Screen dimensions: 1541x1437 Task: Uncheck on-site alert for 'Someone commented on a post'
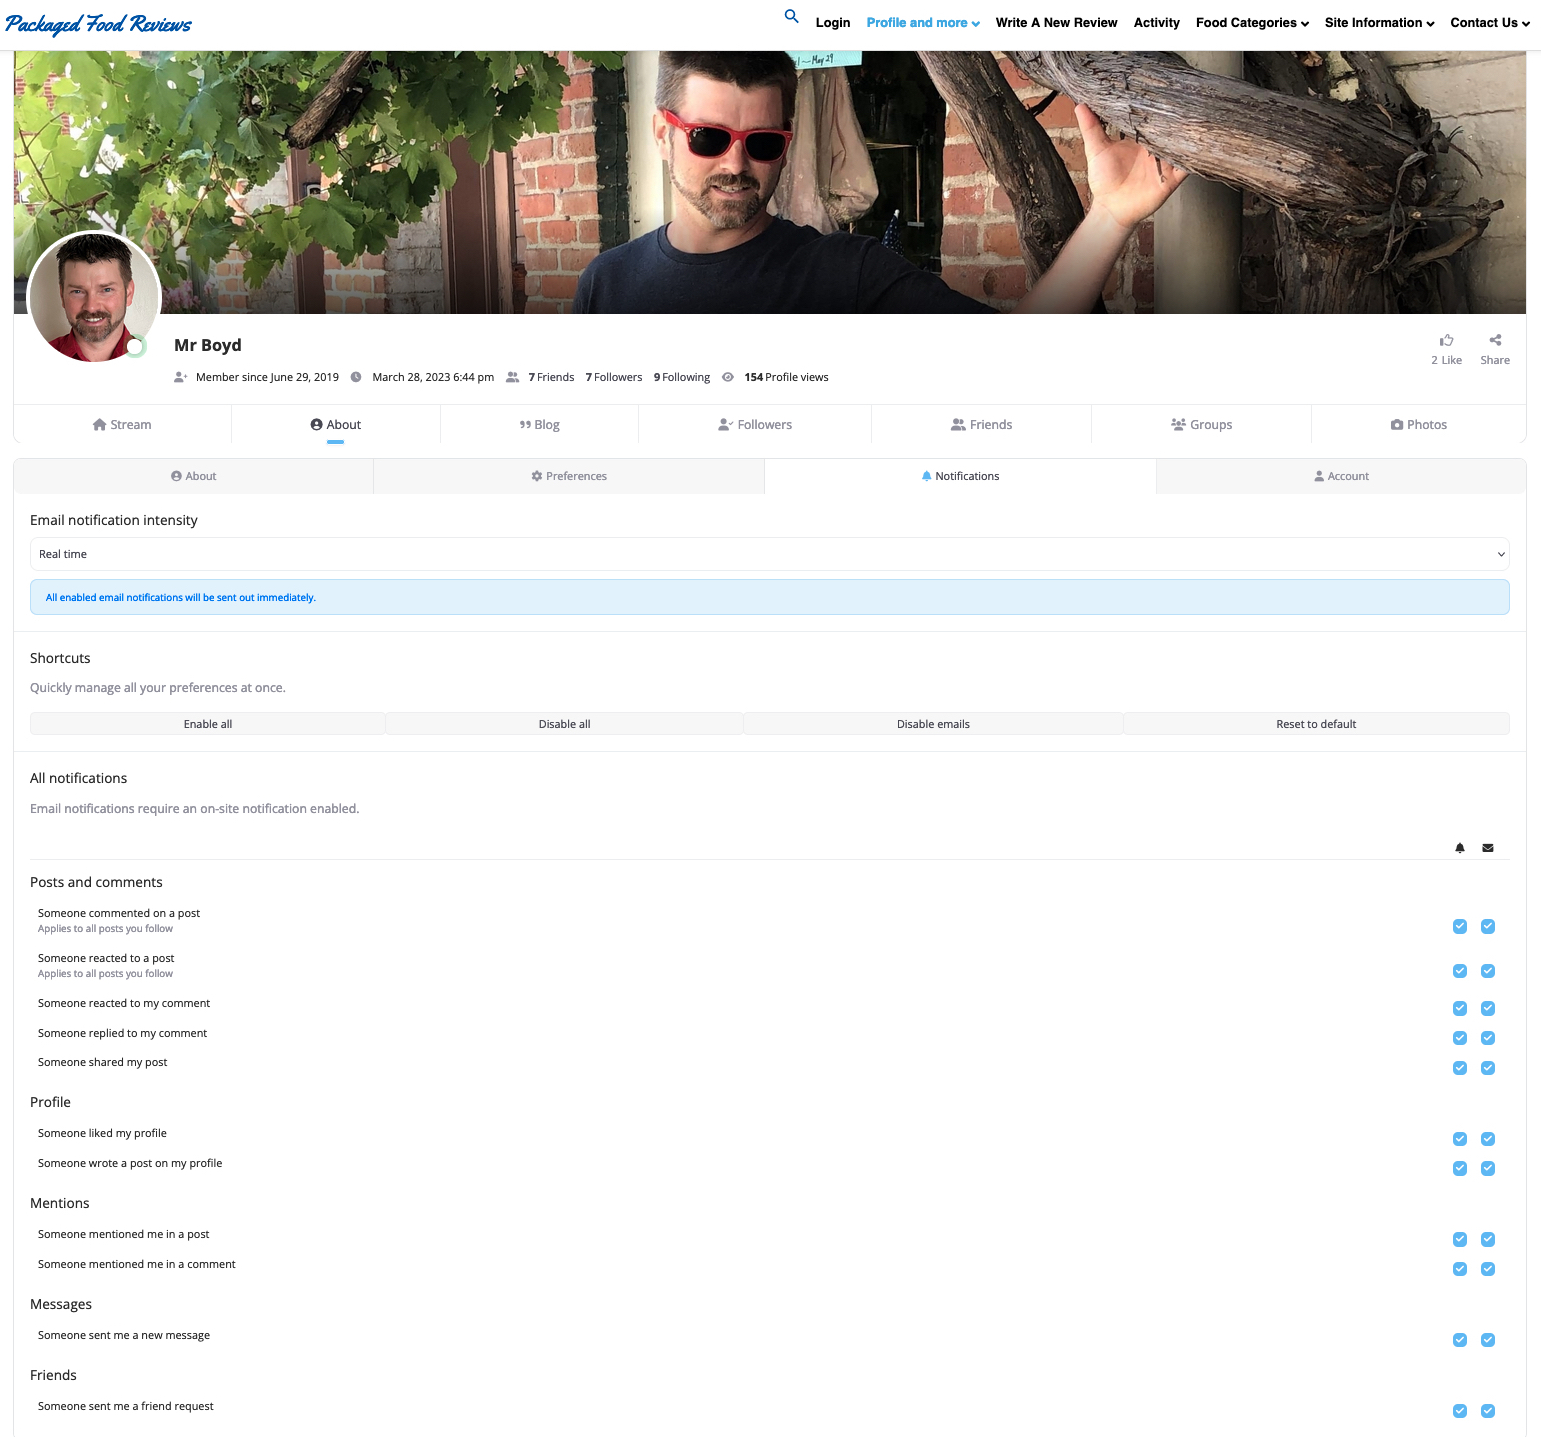1460,926
